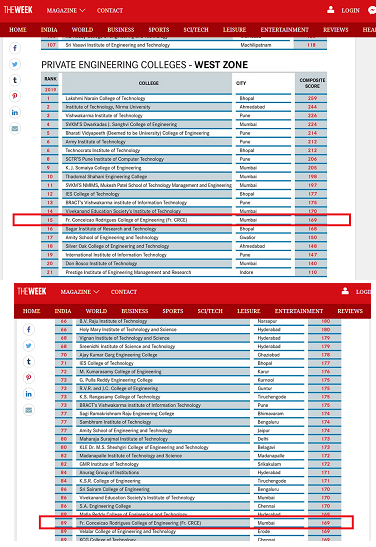Open Entertainment section in lower navigation
The height and width of the screenshot is (547, 376).
pyautogui.click(x=299, y=311)
